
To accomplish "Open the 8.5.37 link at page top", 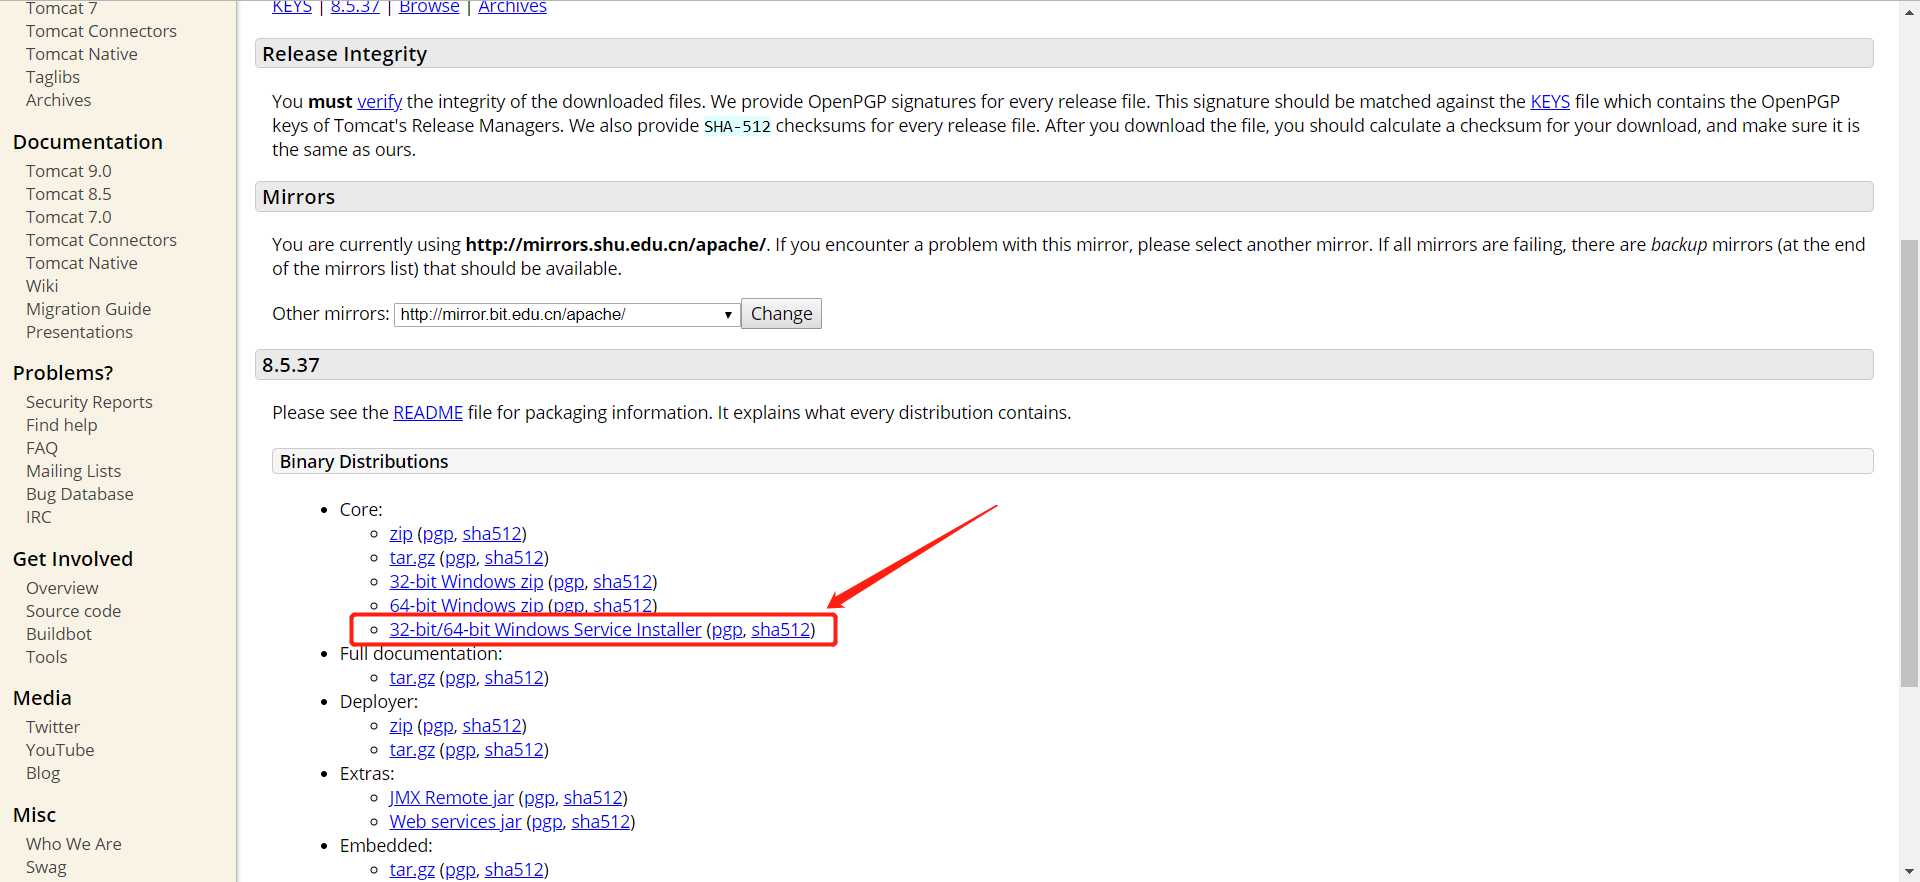I will [355, 7].
